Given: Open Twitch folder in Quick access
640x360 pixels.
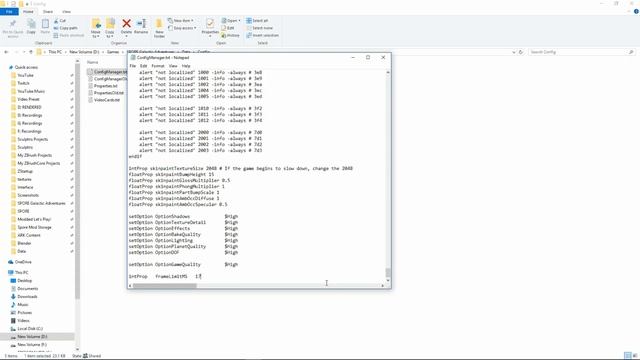Looking at the screenshot, I should pyautogui.click(x=23, y=83).
